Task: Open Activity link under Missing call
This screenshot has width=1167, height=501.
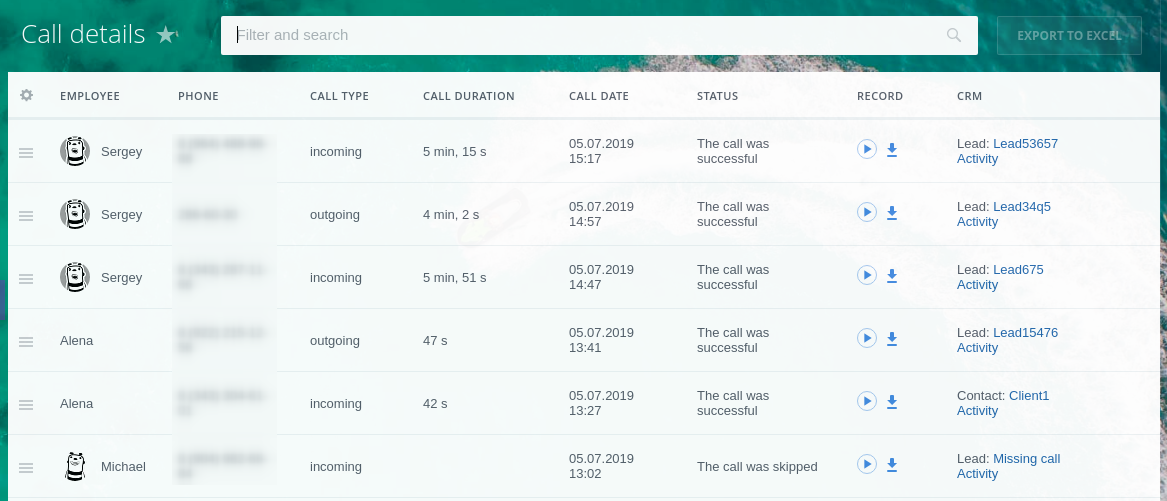Action: 977,474
